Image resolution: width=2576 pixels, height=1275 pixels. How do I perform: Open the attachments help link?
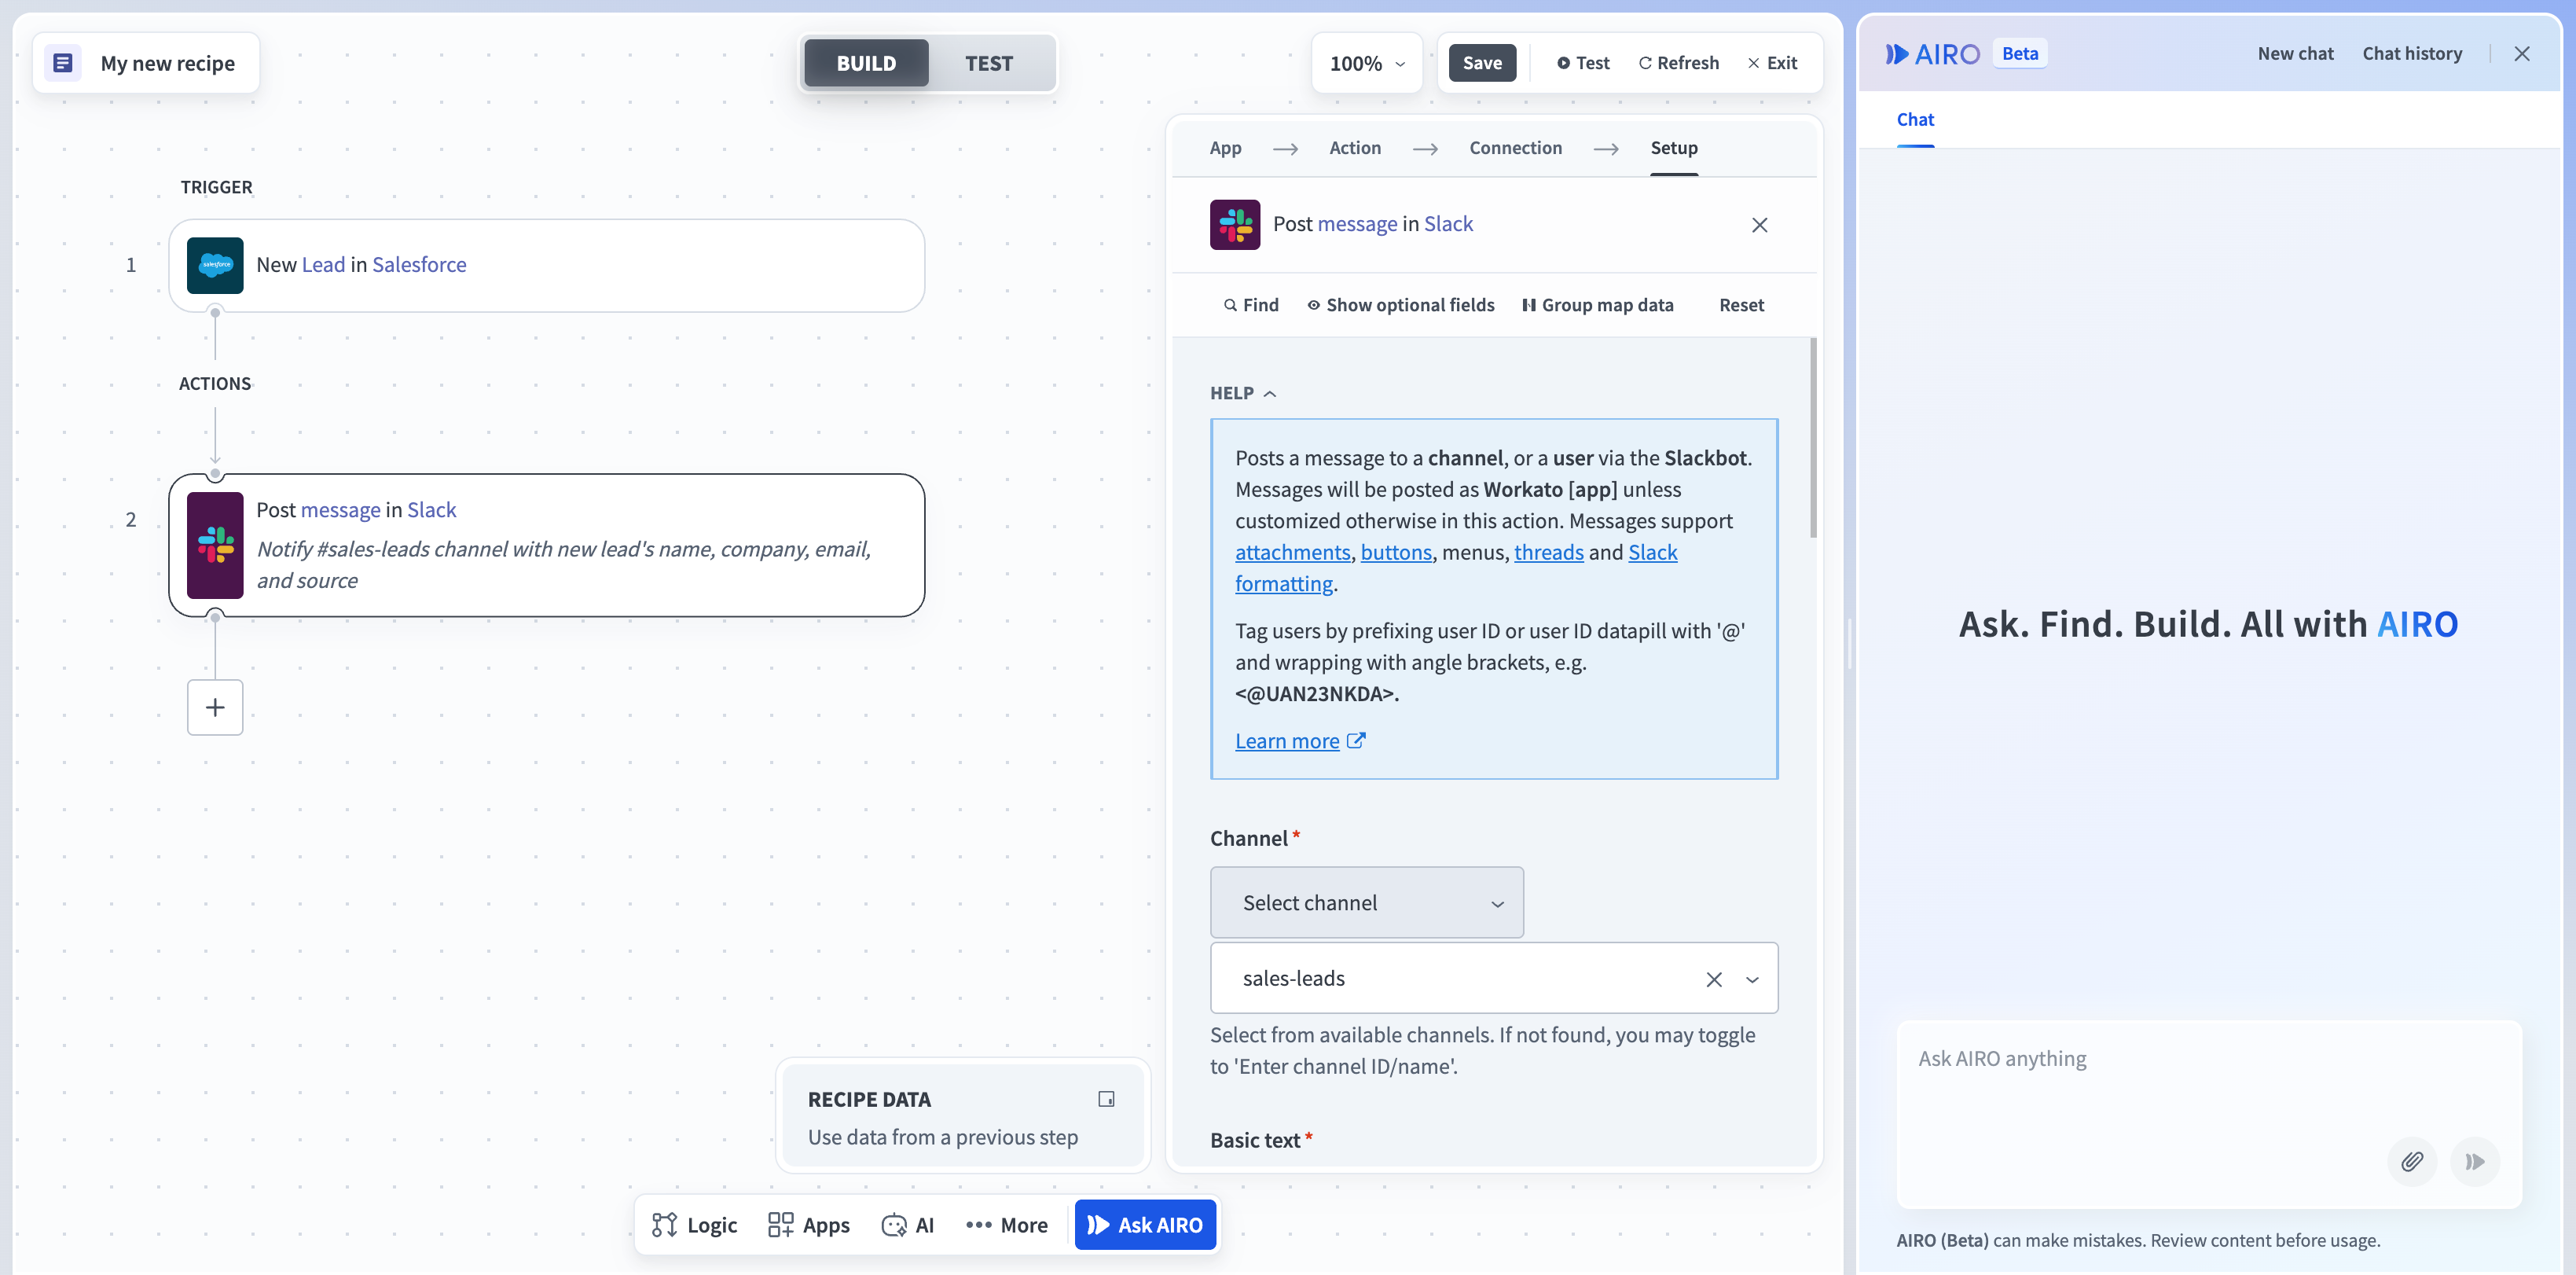pos(1292,552)
